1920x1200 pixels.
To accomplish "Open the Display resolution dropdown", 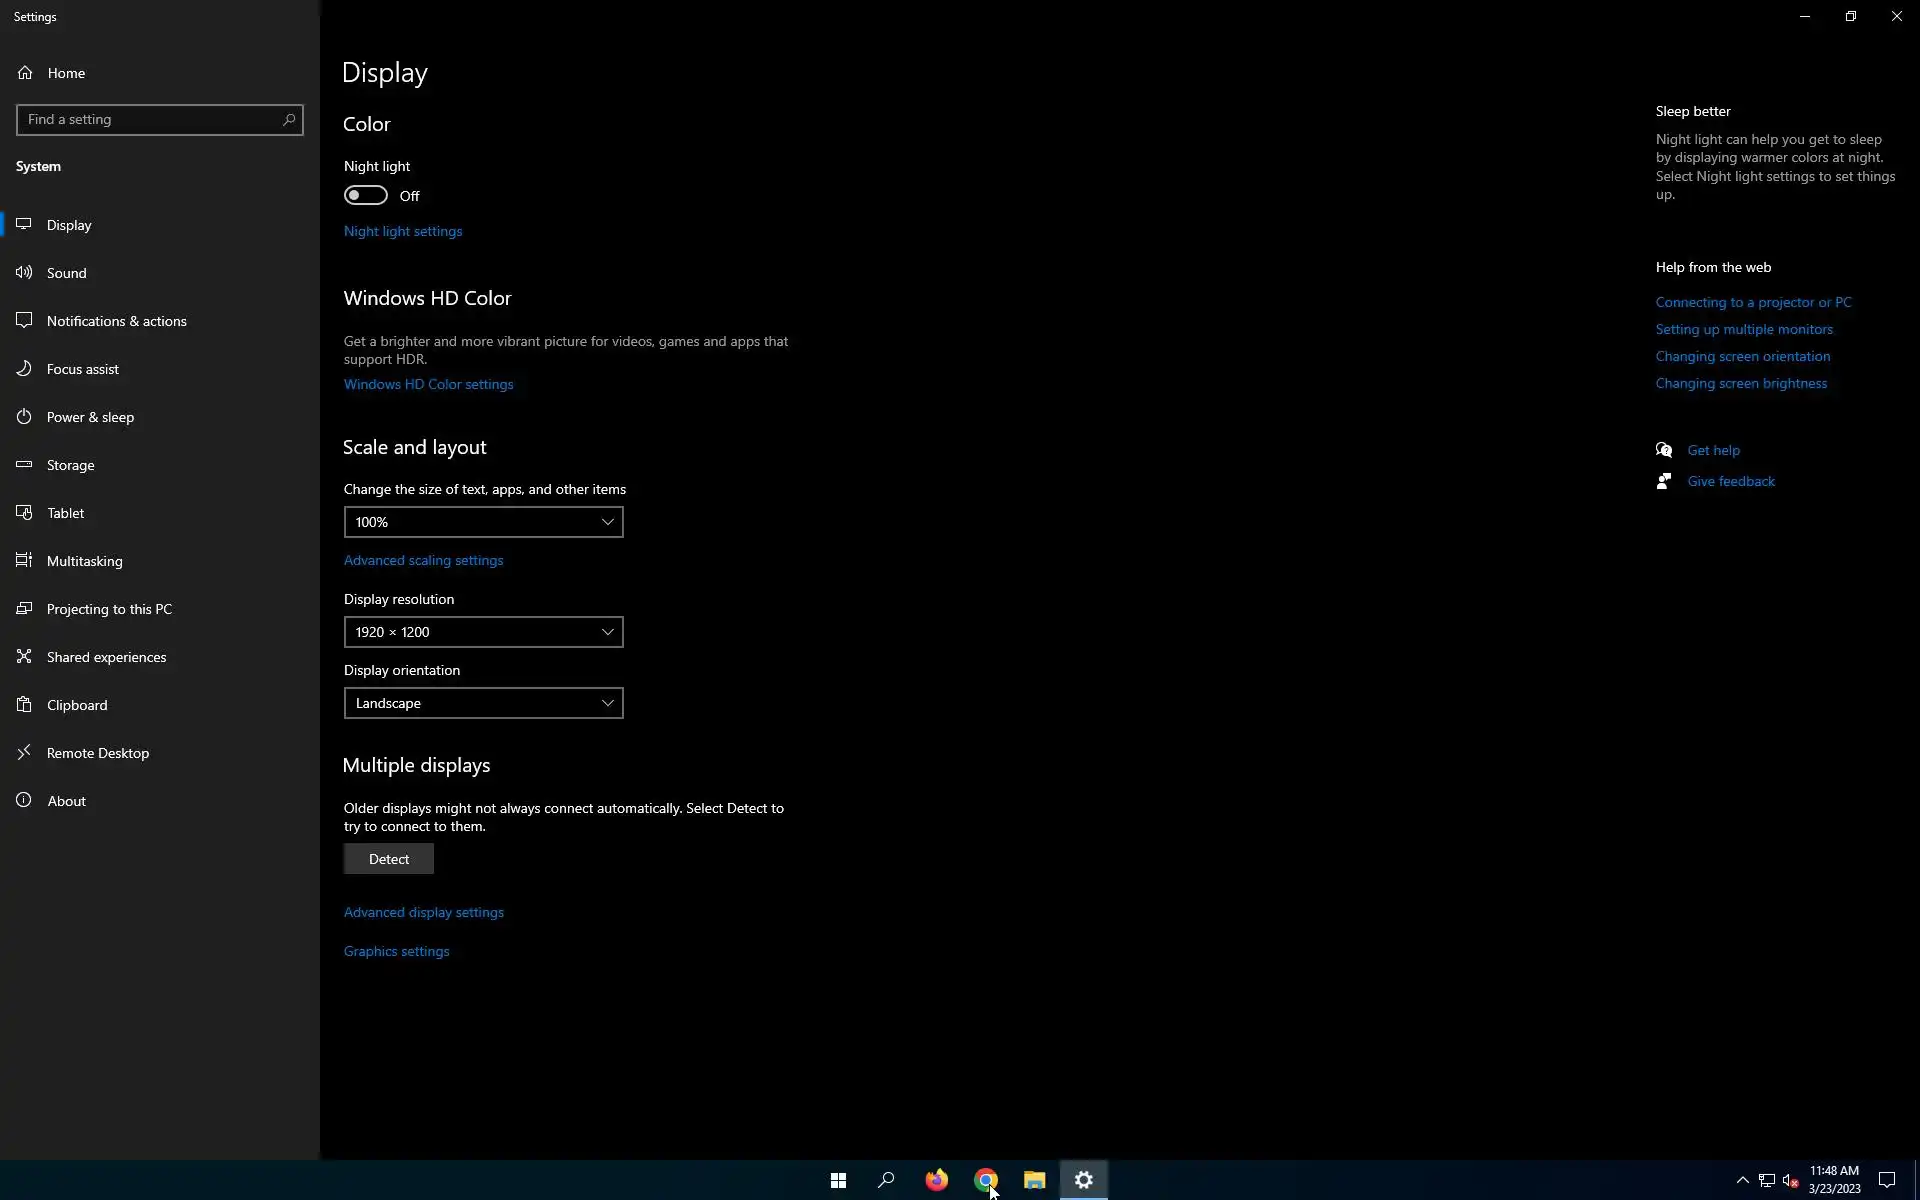I will click(x=483, y=632).
